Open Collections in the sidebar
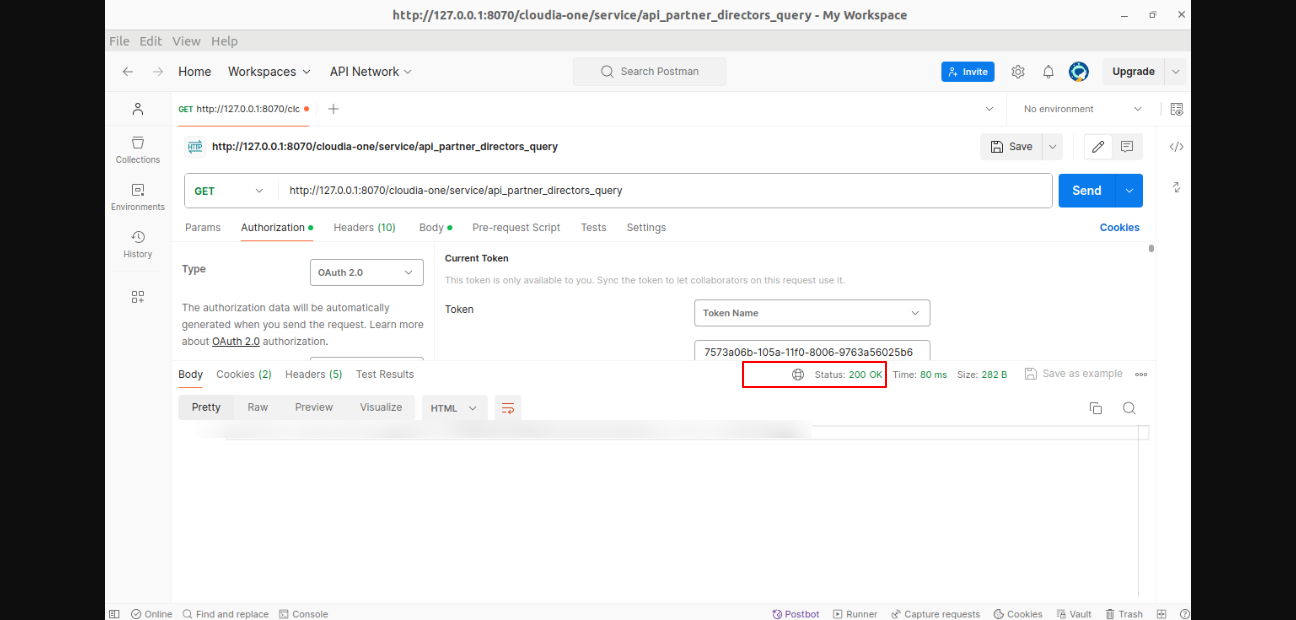The image size is (1296, 620). point(138,150)
